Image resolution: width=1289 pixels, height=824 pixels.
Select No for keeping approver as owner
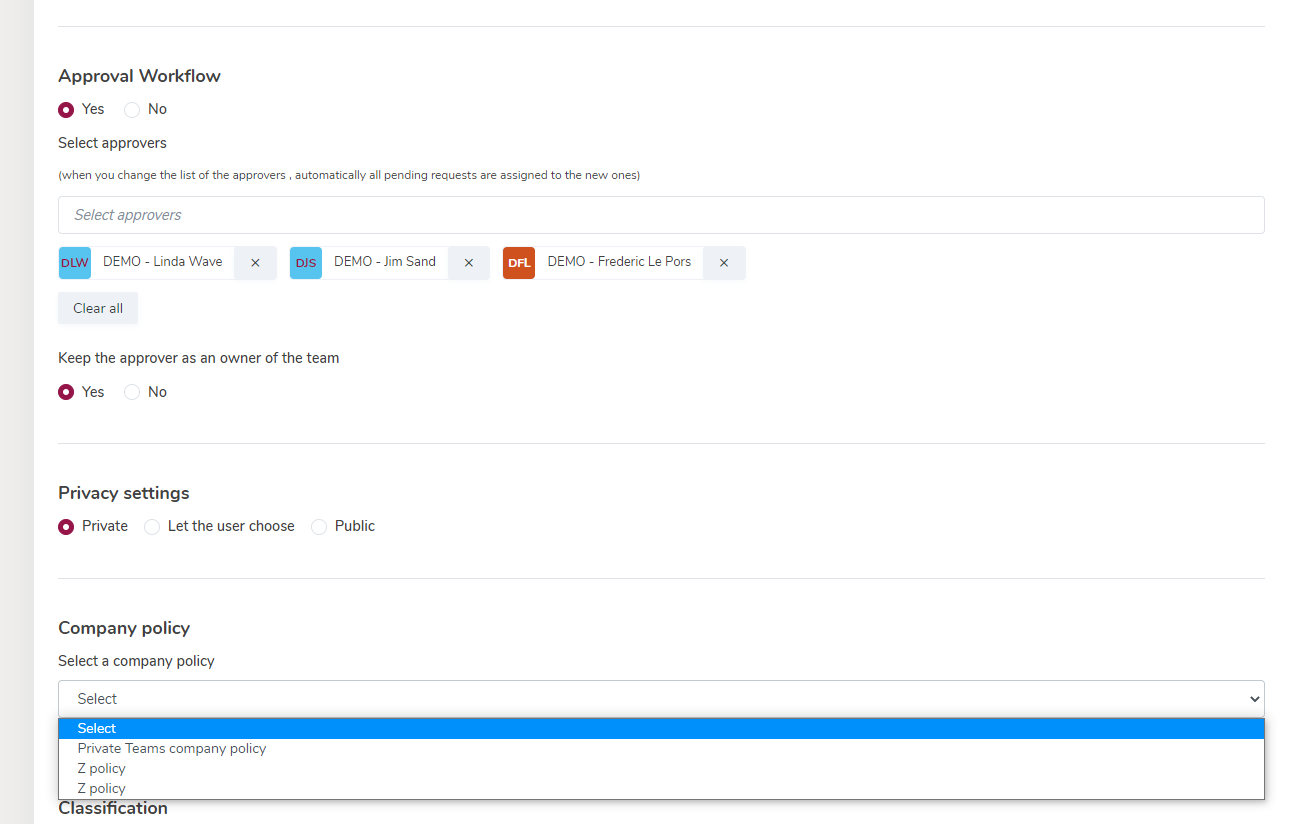132,392
